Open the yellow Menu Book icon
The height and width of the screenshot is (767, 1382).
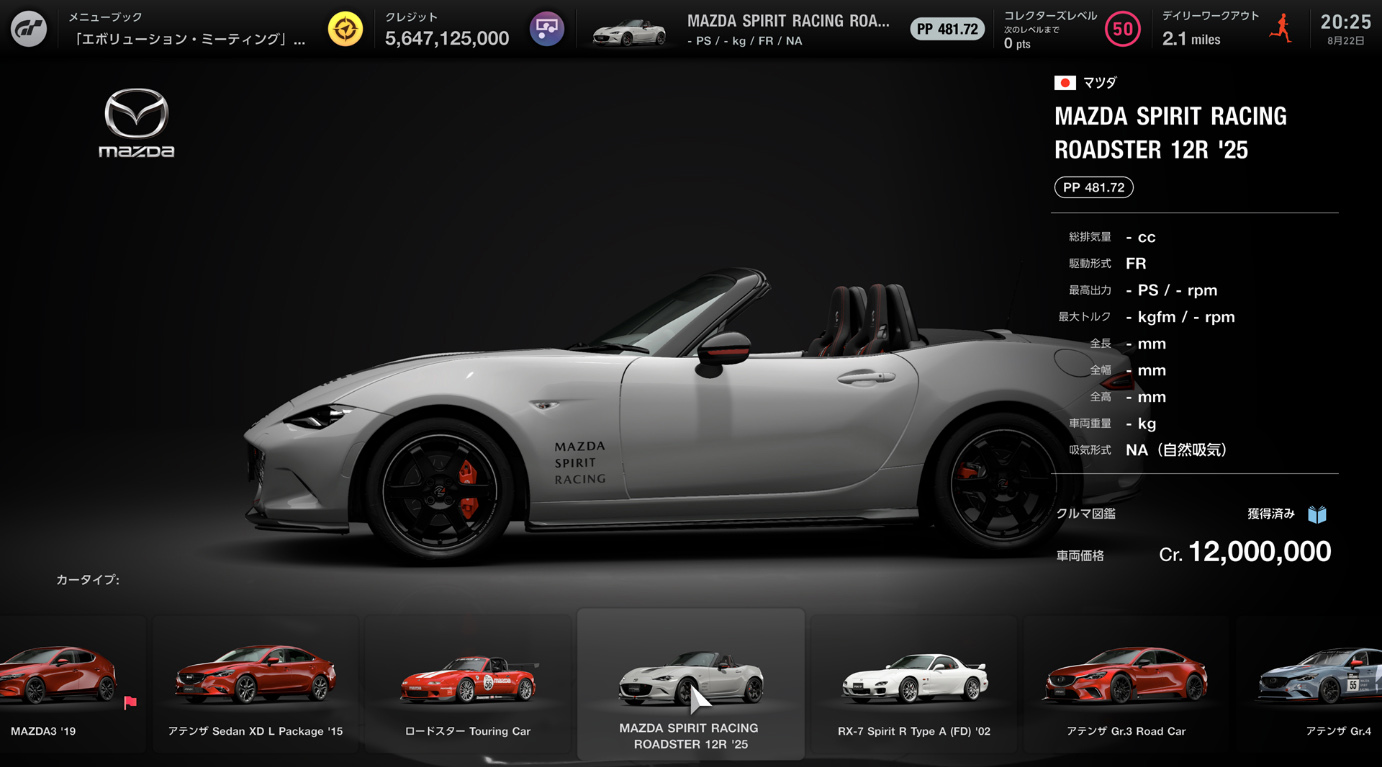pos(345,29)
